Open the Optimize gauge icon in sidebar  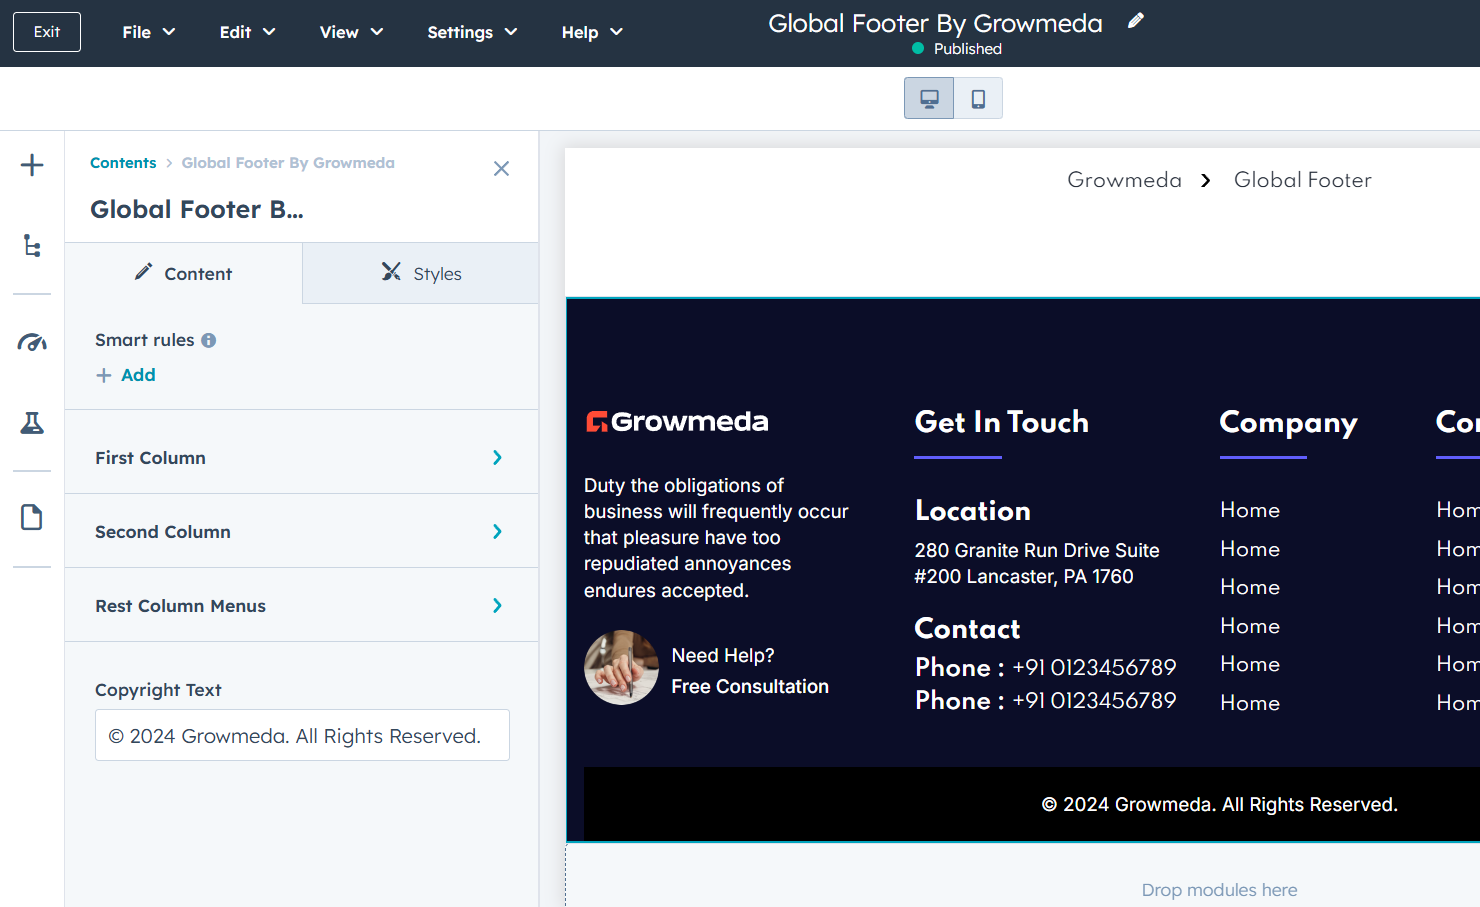pos(32,343)
